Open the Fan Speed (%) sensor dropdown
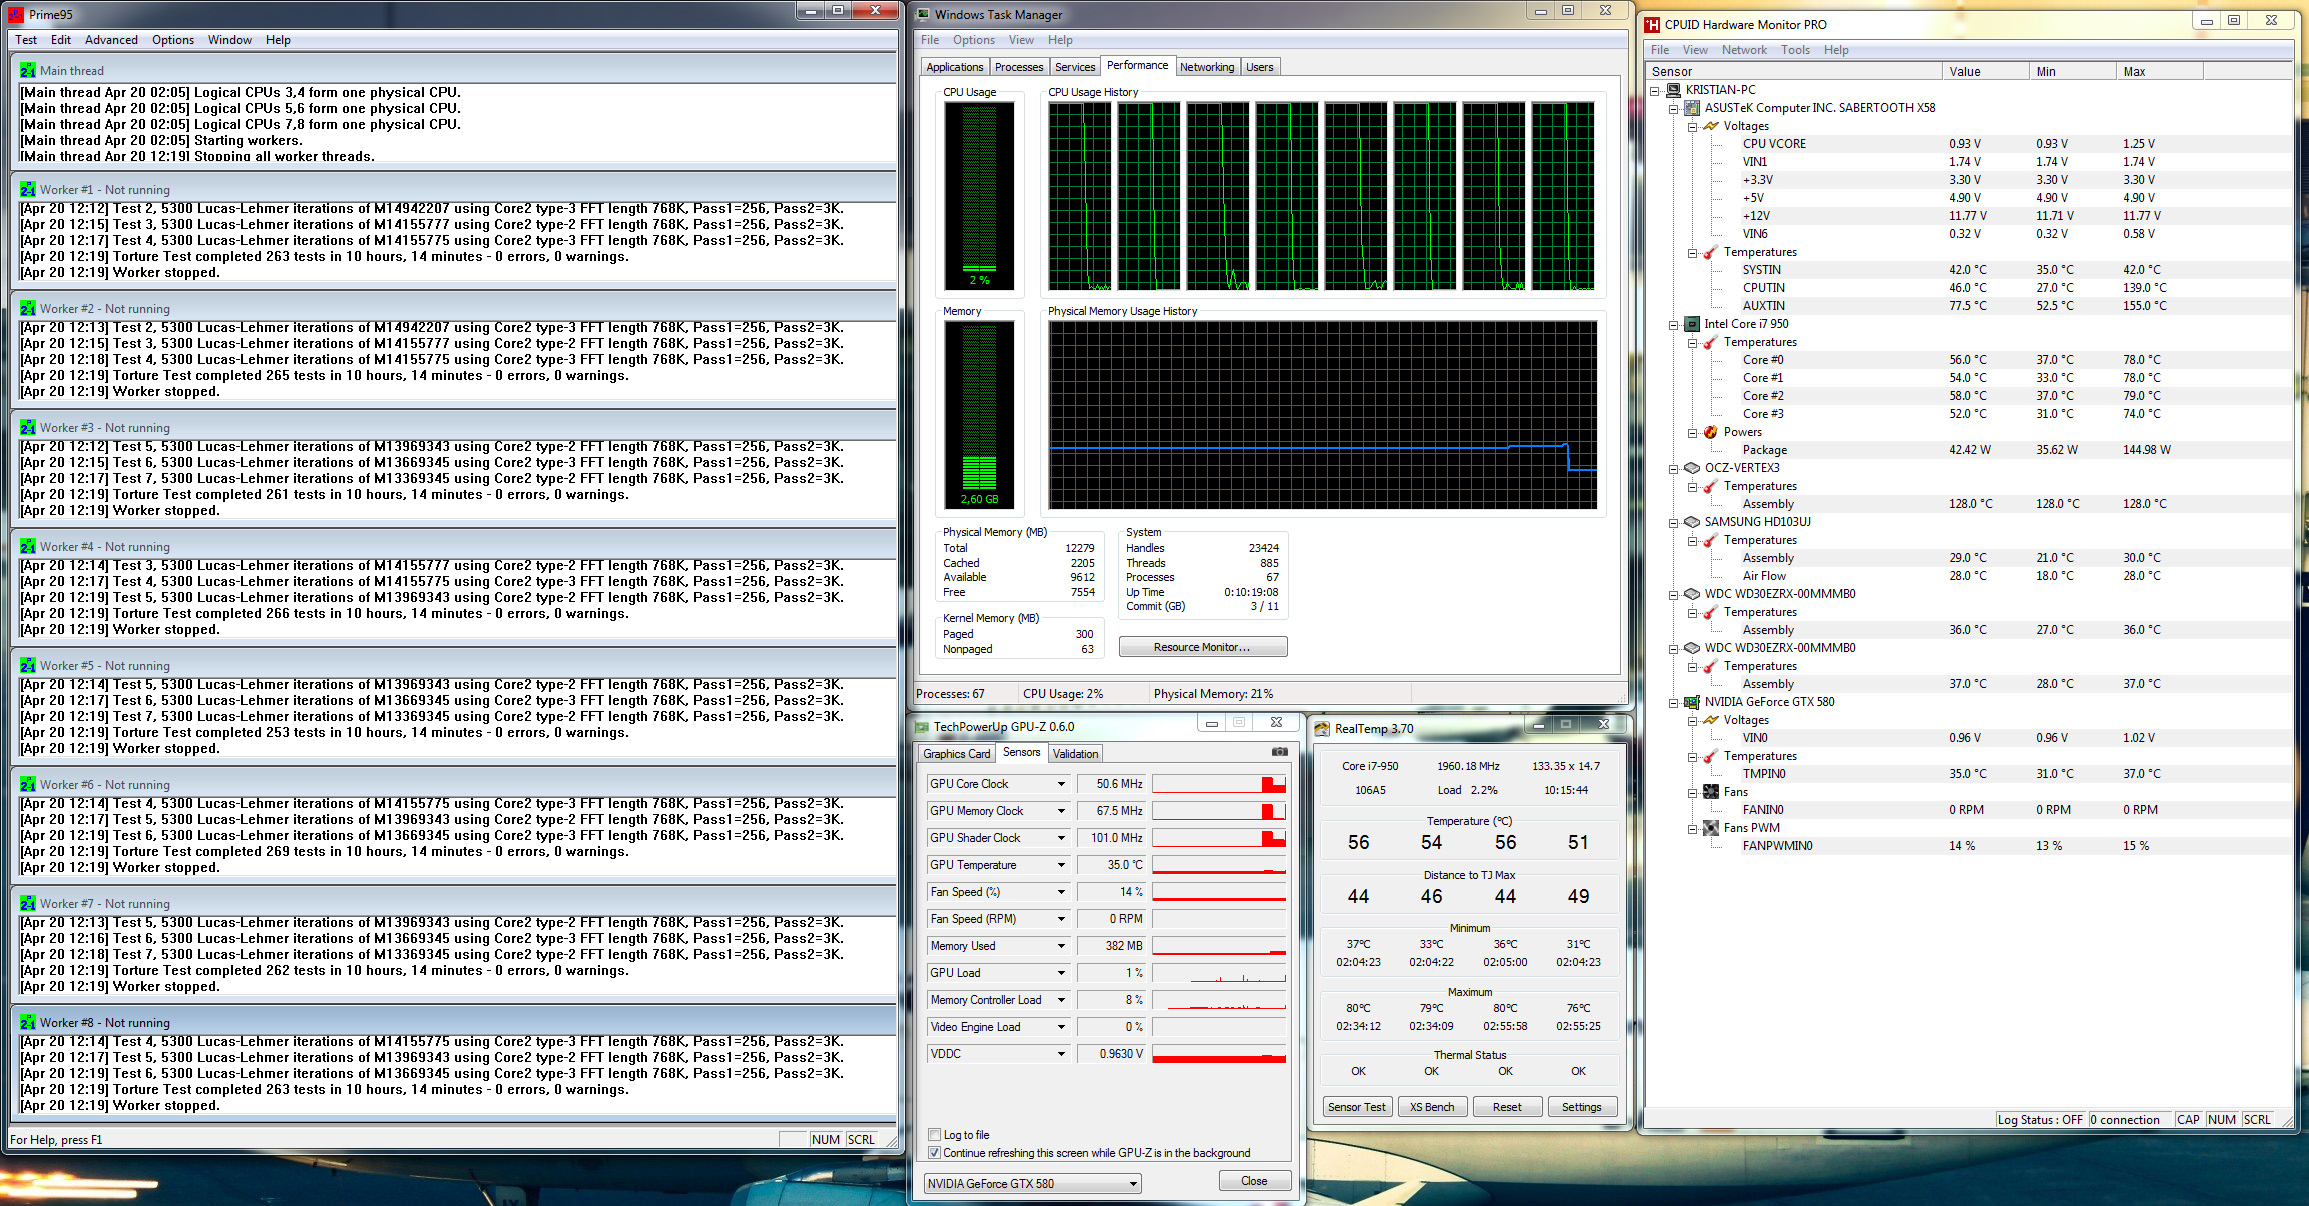 point(1061,892)
